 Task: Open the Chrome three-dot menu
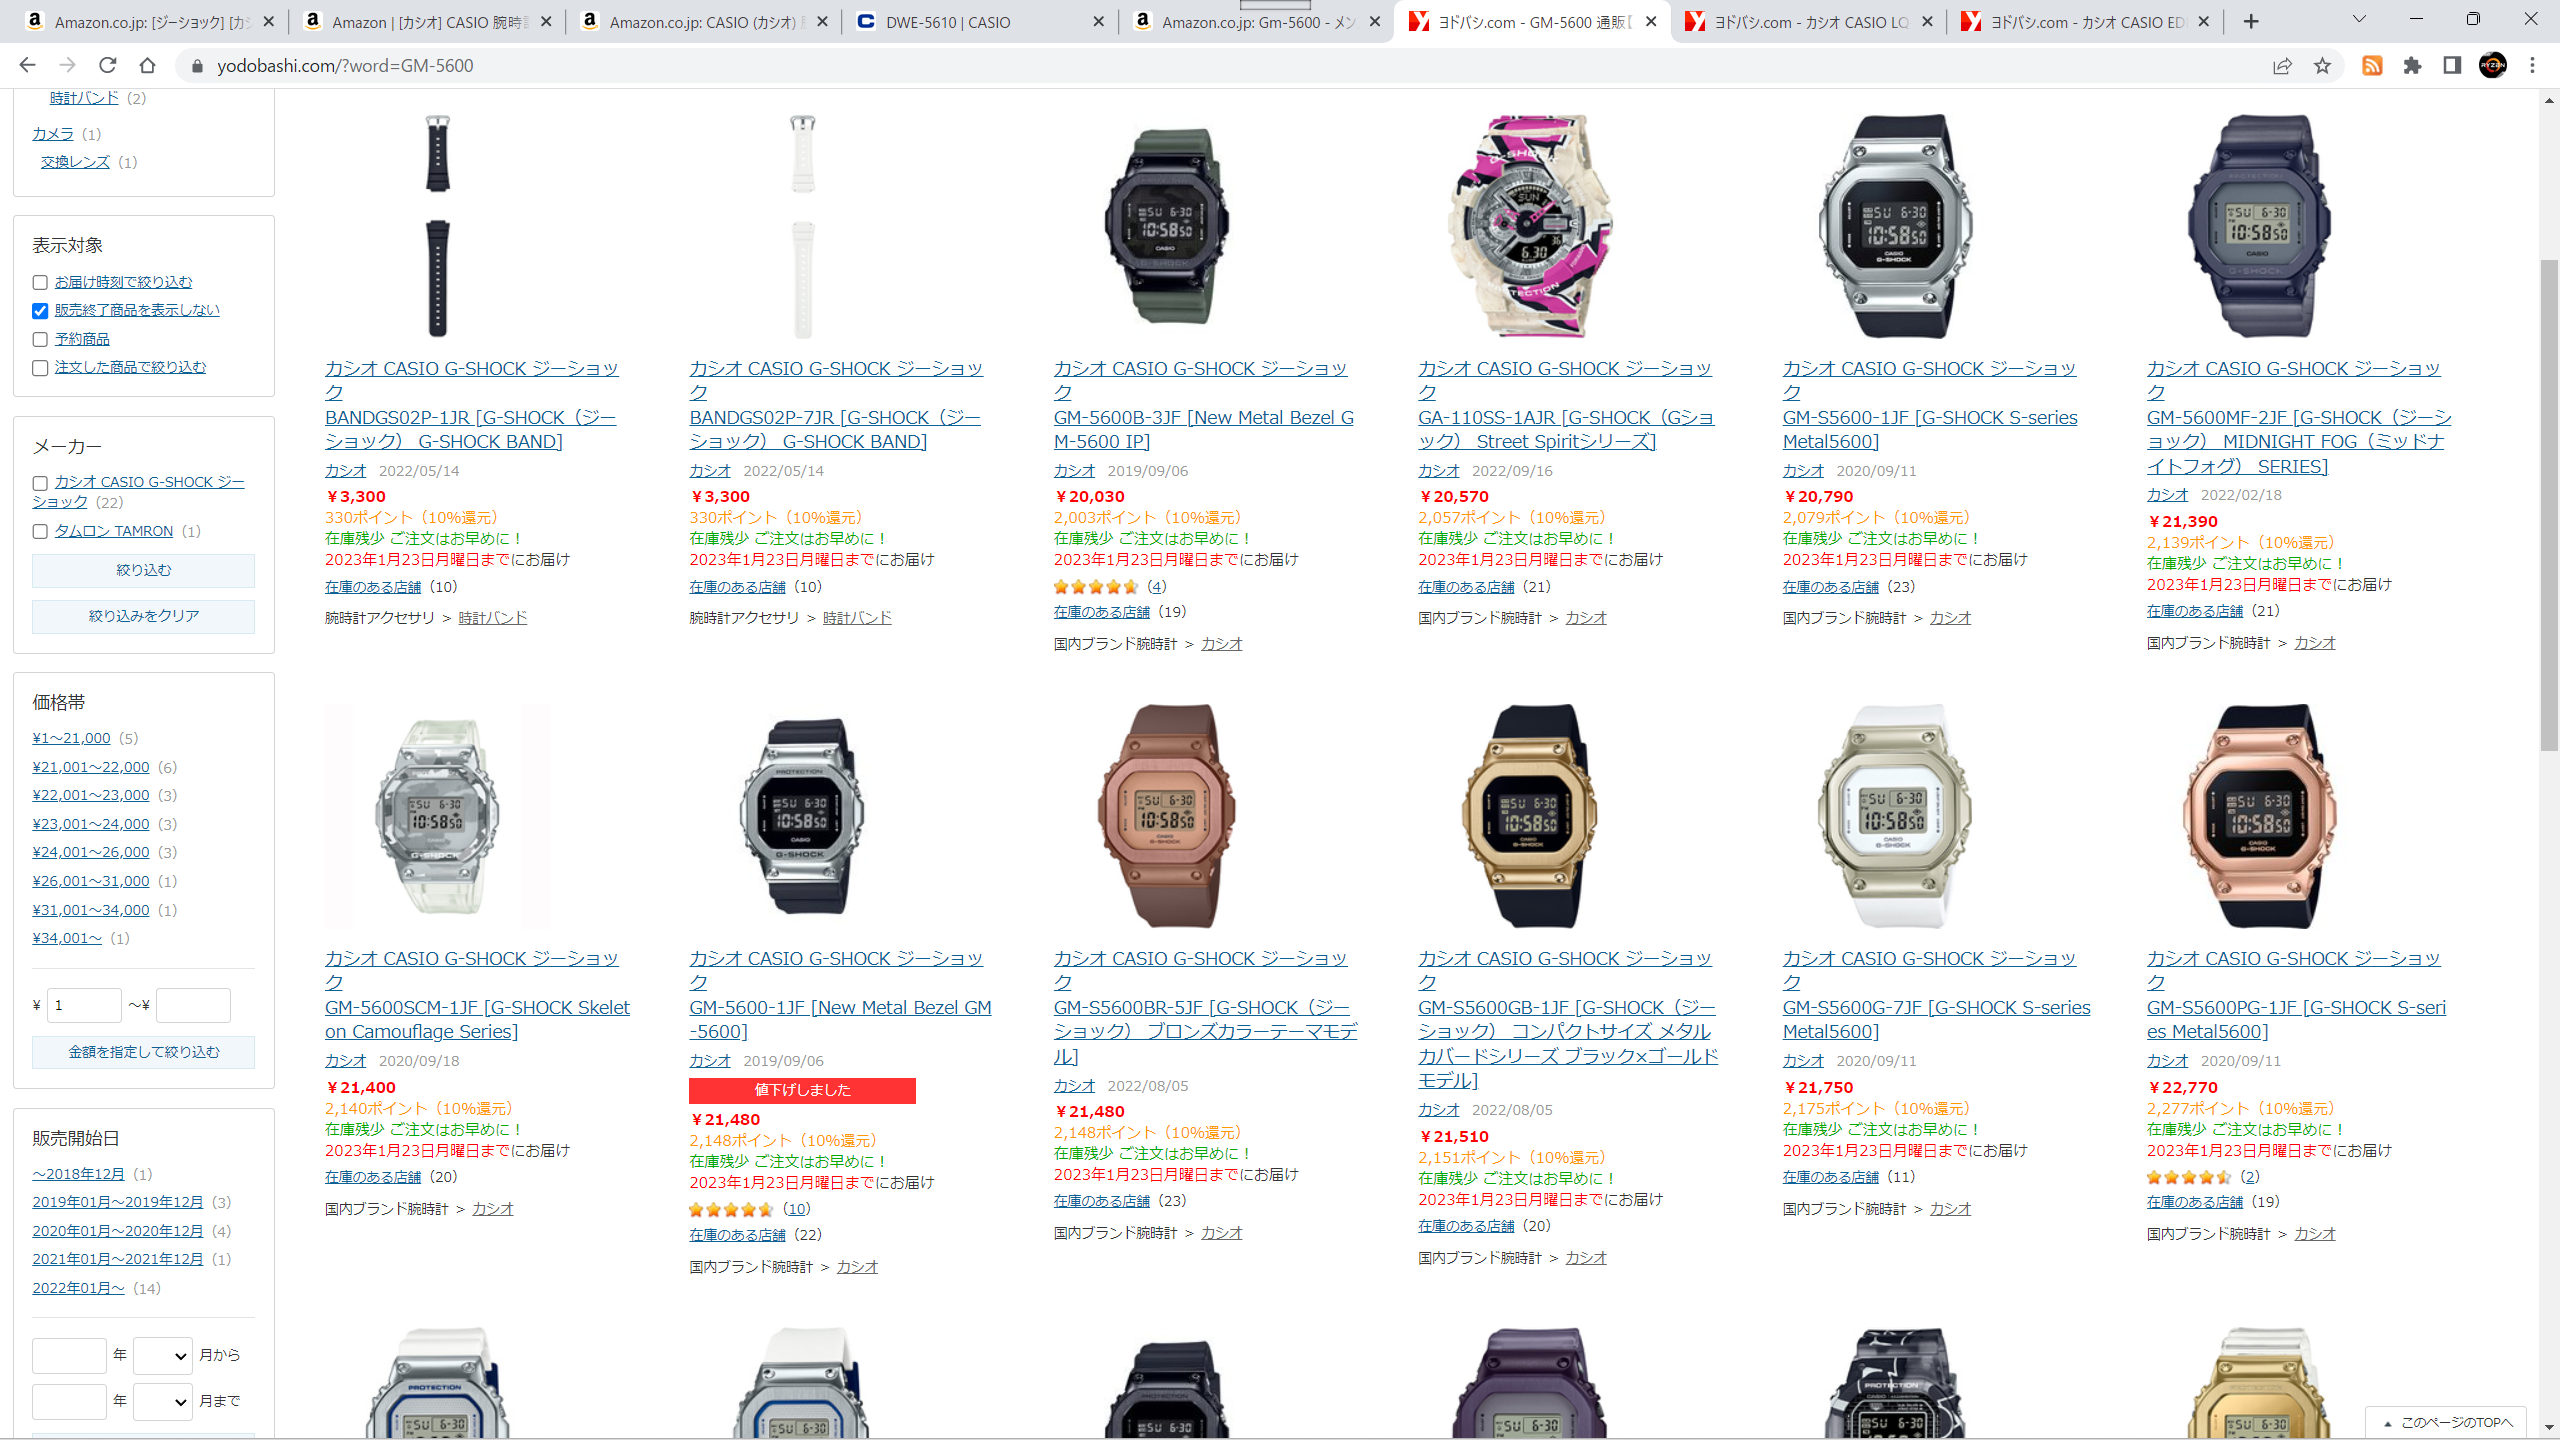(x=2533, y=65)
